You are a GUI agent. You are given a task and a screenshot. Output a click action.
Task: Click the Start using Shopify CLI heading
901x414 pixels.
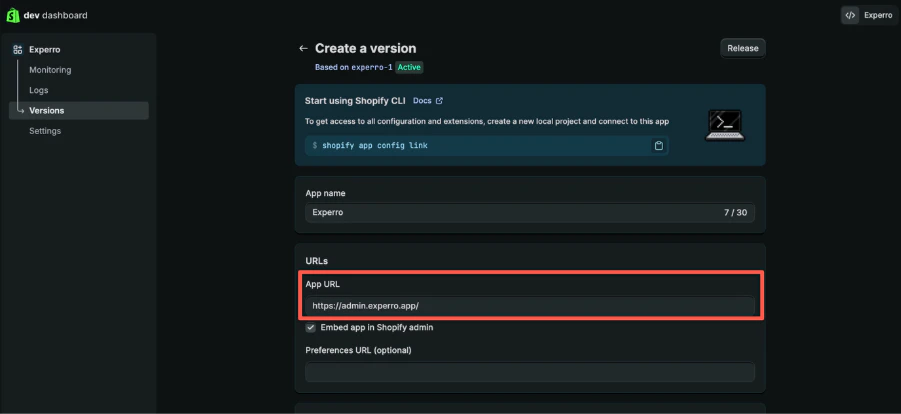coord(355,101)
